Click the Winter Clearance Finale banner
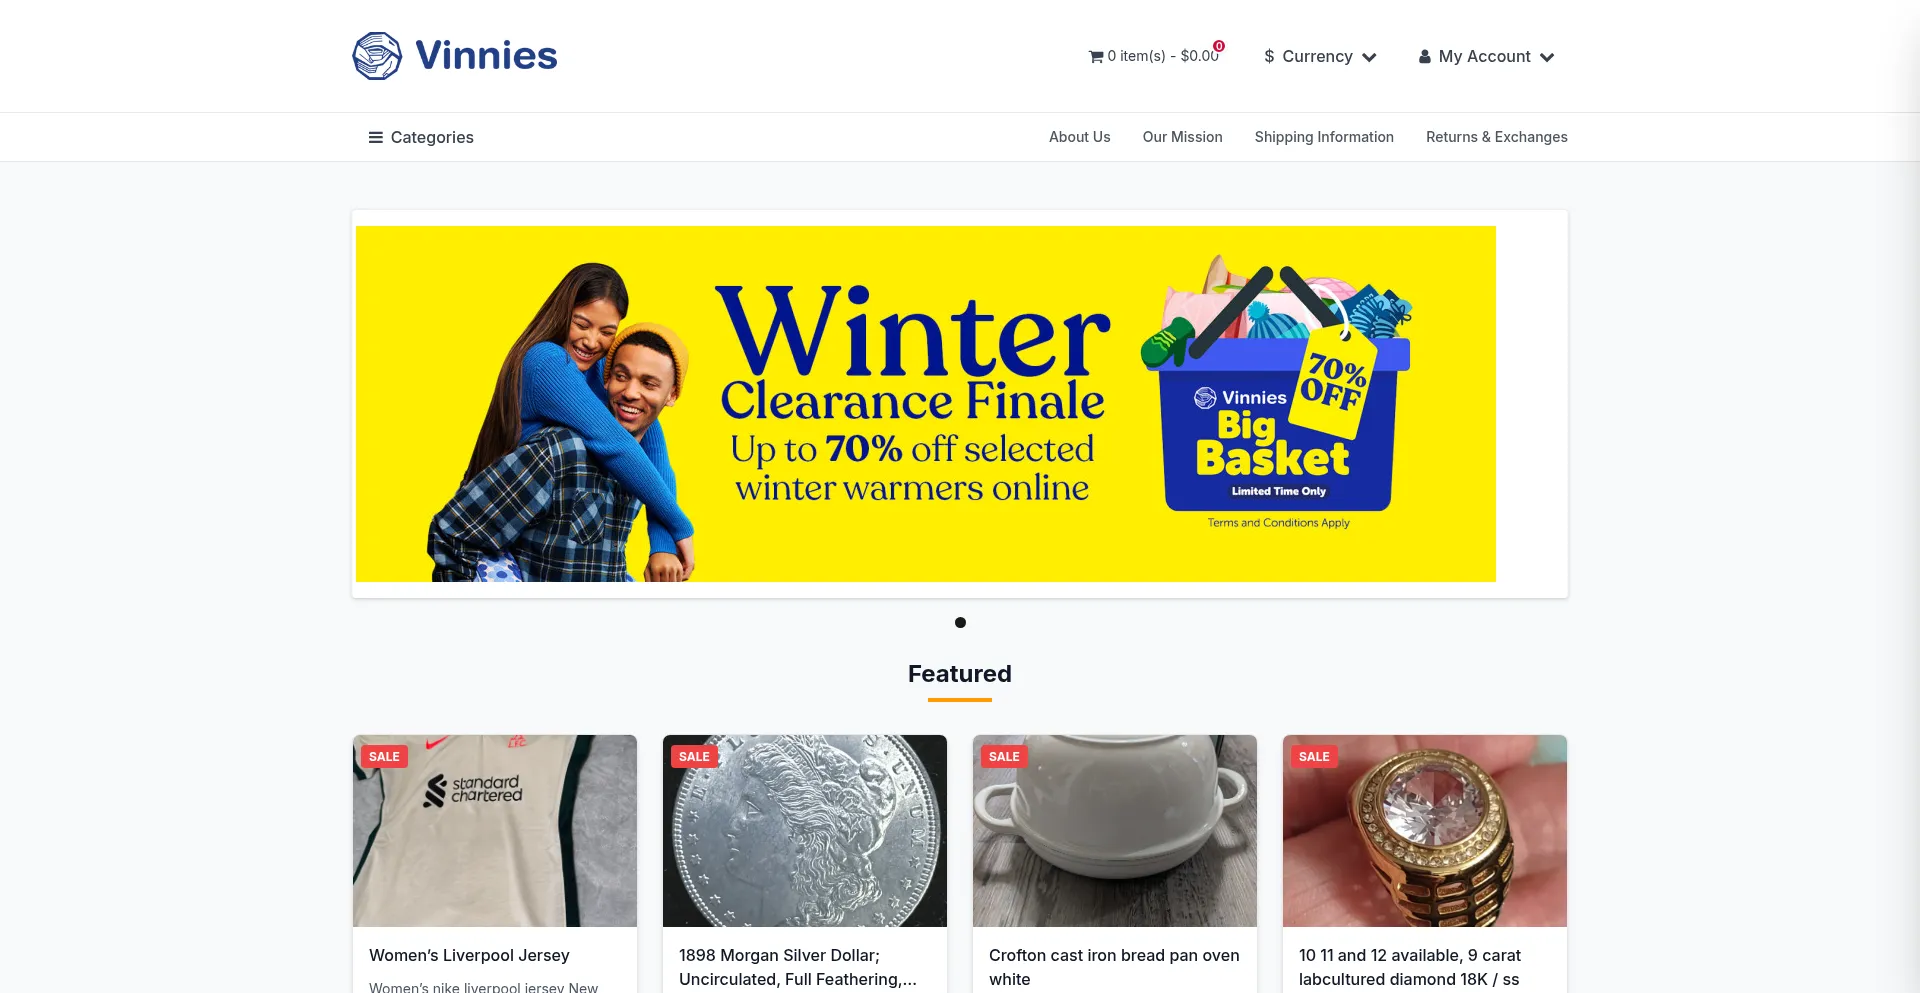Viewport: 1920px width, 993px height. (926, 404)
